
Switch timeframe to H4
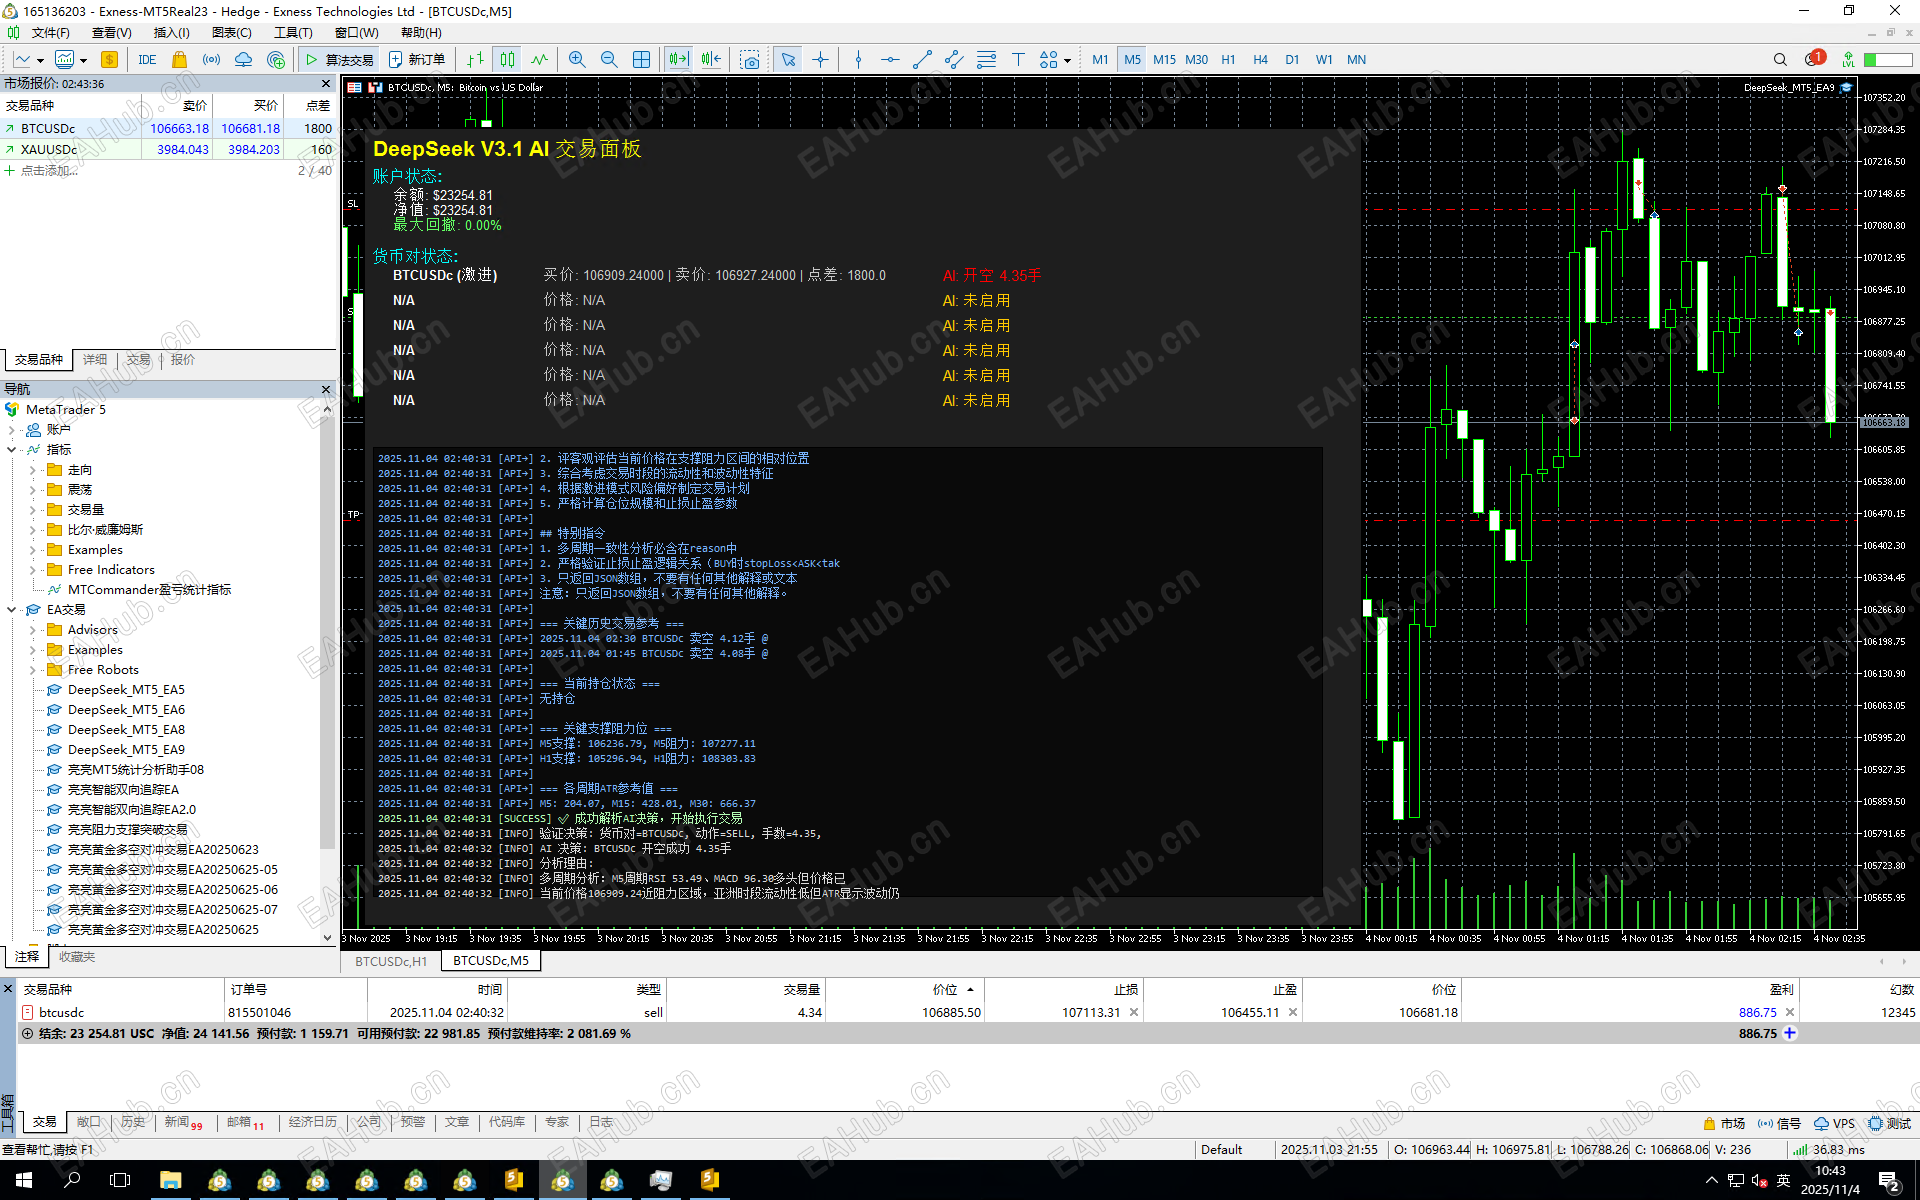tap(1260, 60)
